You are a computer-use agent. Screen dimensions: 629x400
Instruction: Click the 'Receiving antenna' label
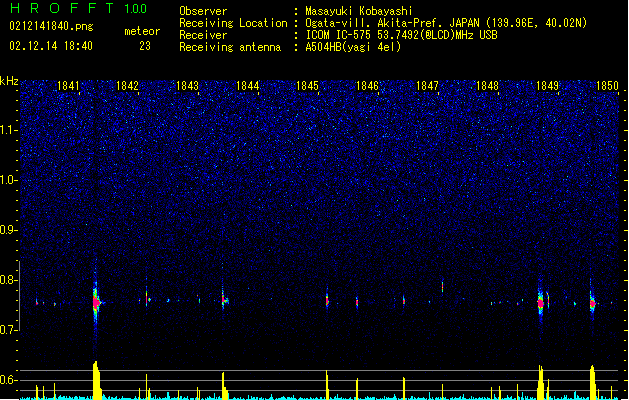tap(230, 47)
